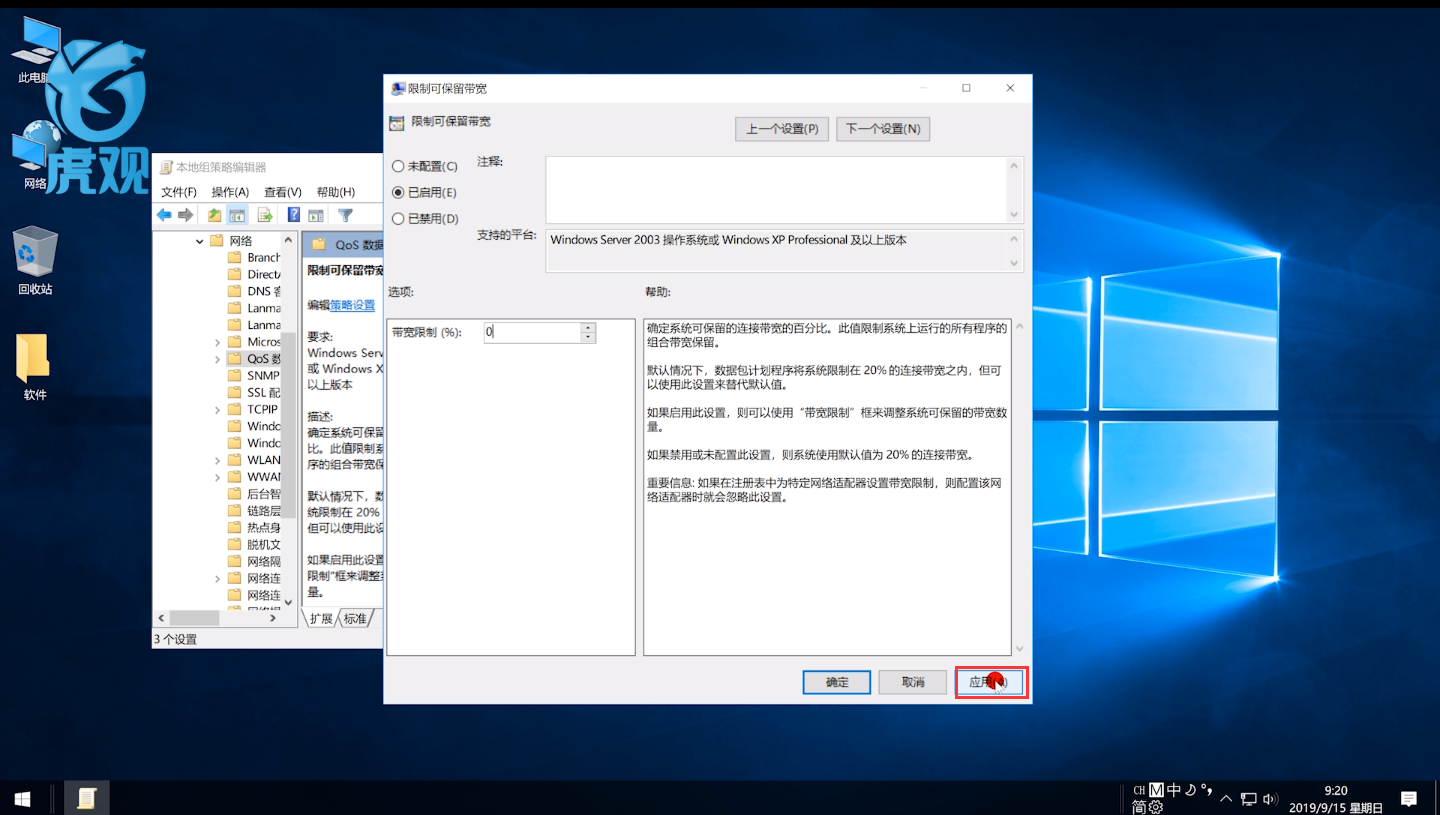This screenshot has width=1440, height=815.
Task: Select the 此电脑 desktop icon
Action: (35, 50)
